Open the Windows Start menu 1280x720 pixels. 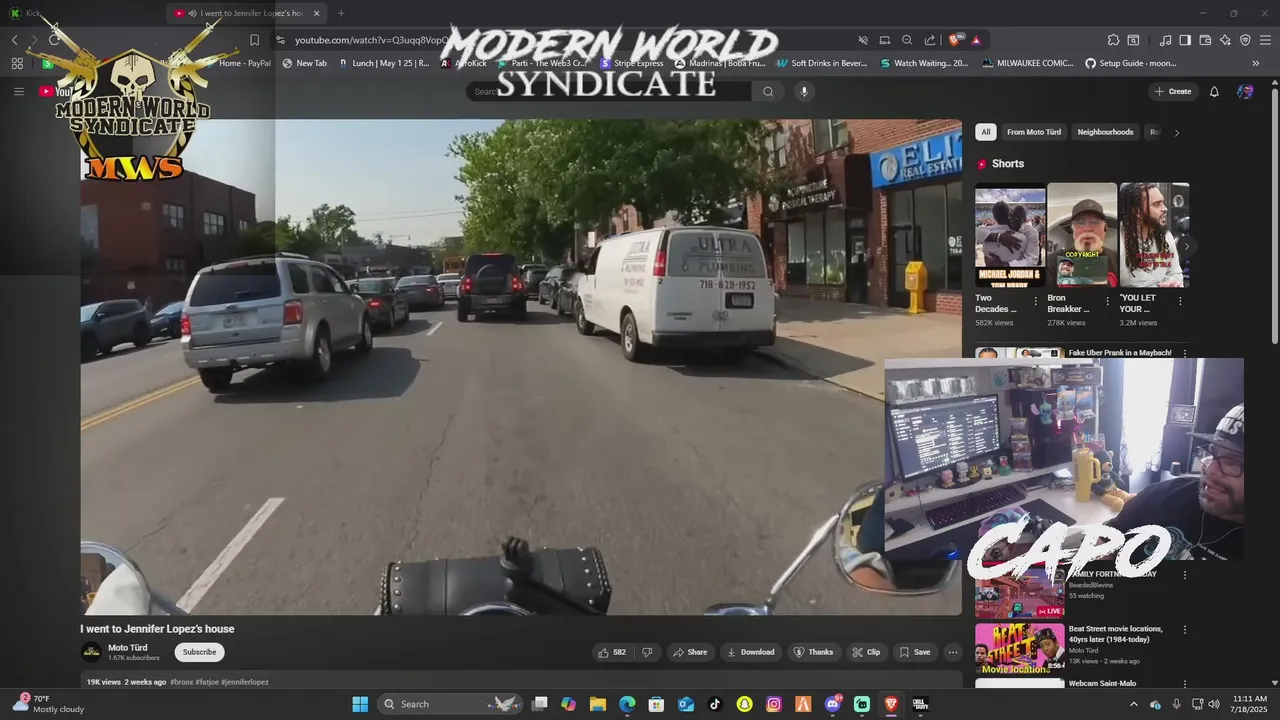(360, 704)
